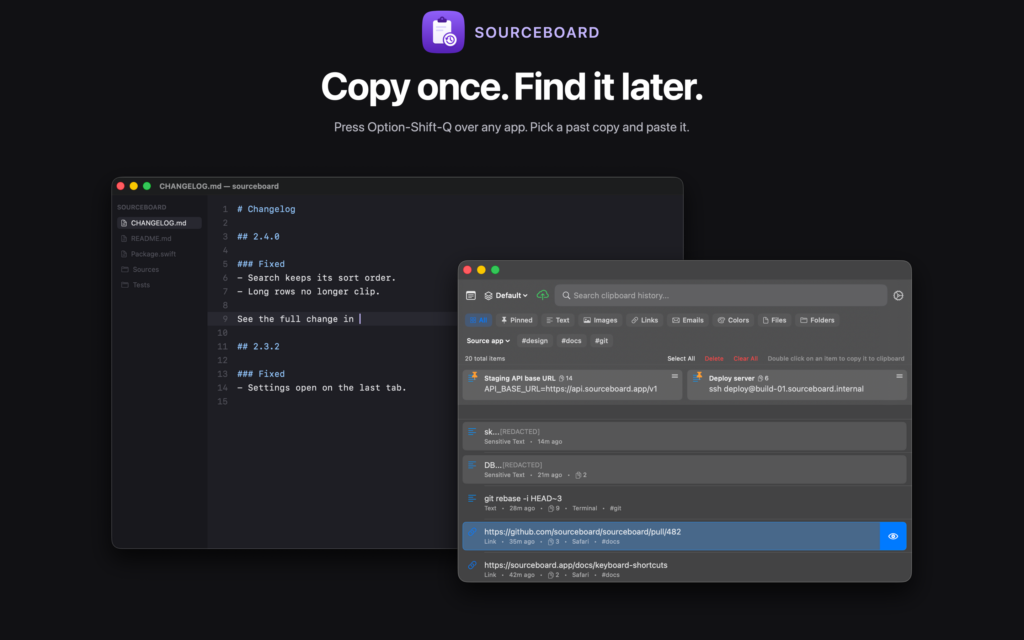Click the '## 2.3.2' line in editor
The height and width of the screenshot is (640, 1024).
pos(258,346)
